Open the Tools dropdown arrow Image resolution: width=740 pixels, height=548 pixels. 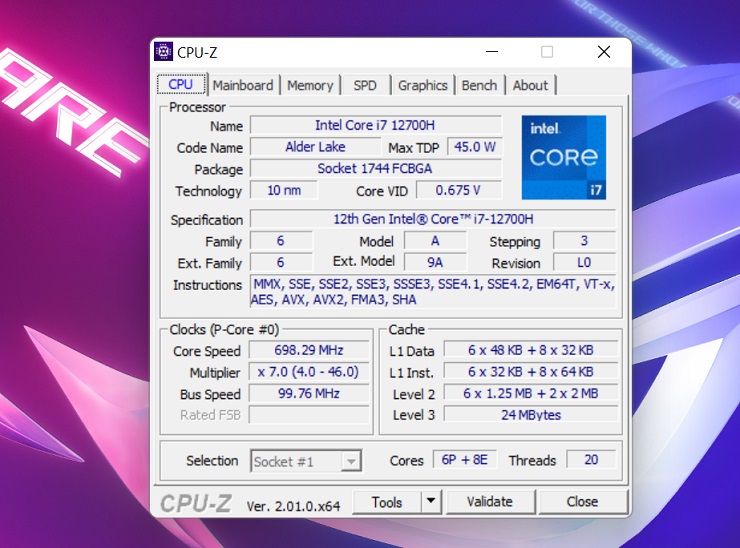click(x=431, y=501)
